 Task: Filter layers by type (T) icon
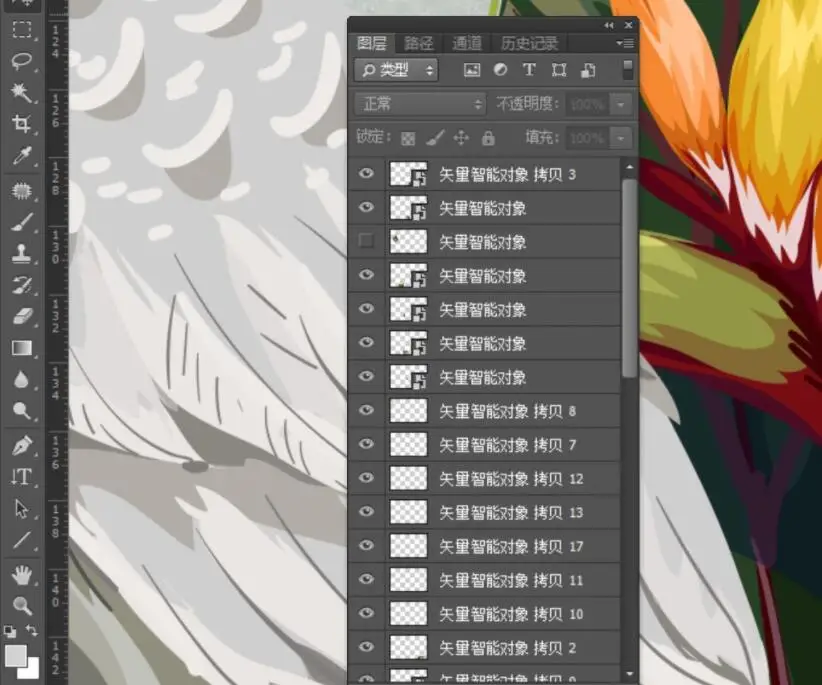tap(529, 70)
